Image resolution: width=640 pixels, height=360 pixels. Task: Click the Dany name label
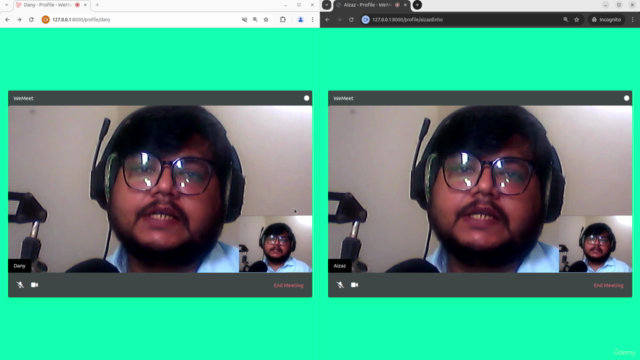pyautogui.click(x=20, y=266)
